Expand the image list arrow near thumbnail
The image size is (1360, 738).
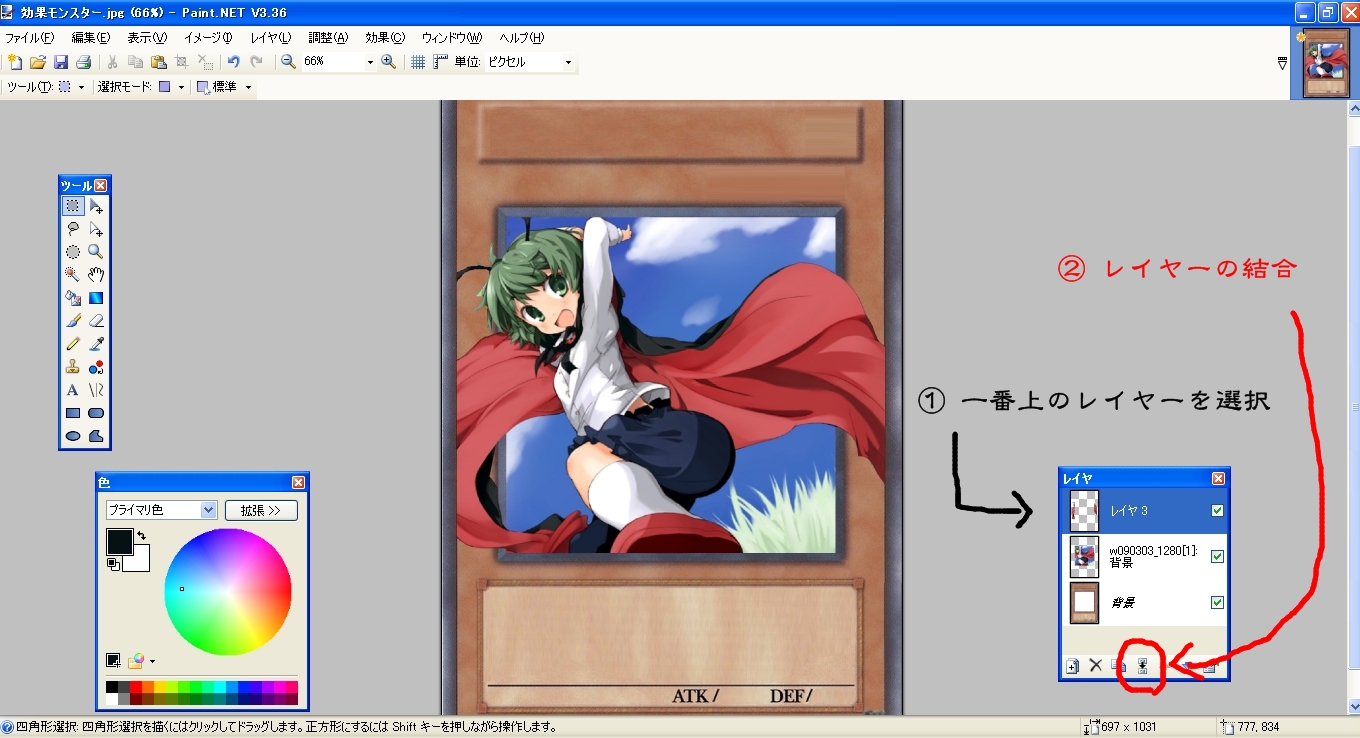(x=1282, y=63)
